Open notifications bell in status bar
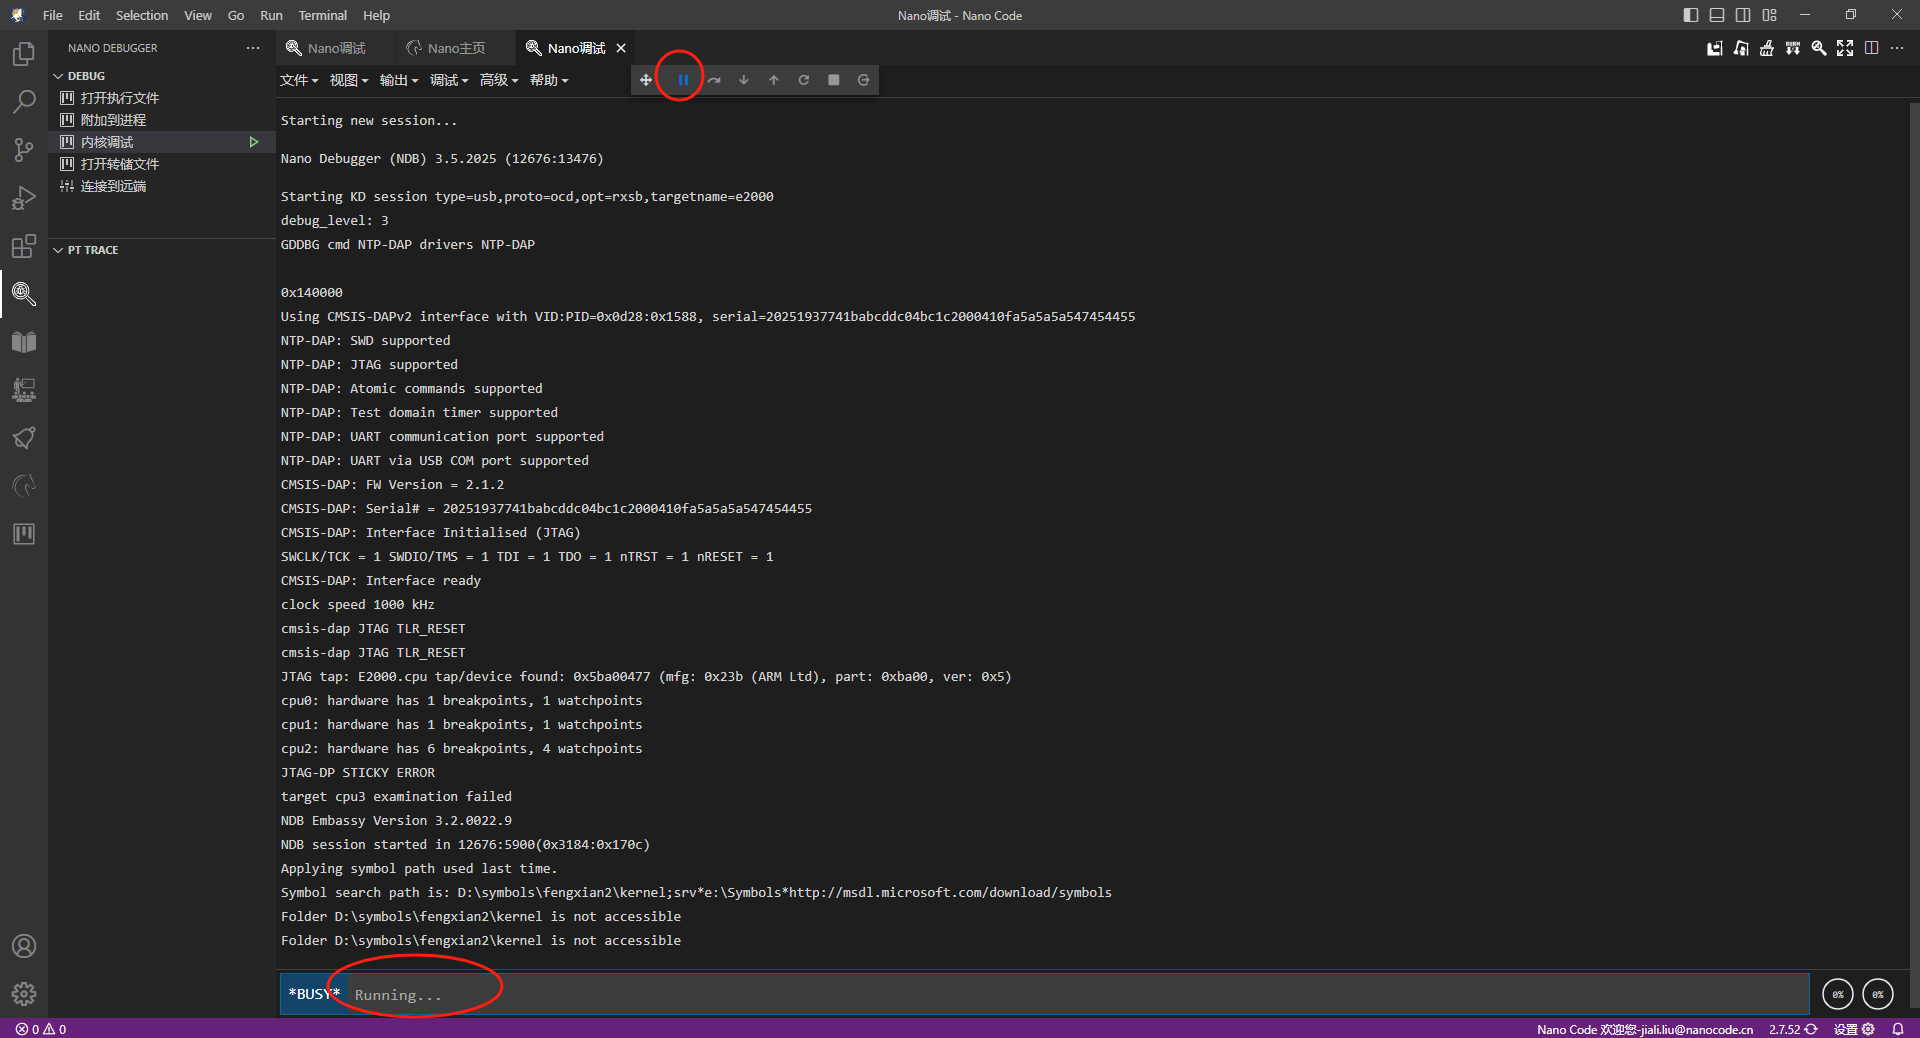Viewport: 1920px width, 1038px height. pyautogui.click(x=1898, y=1029)
